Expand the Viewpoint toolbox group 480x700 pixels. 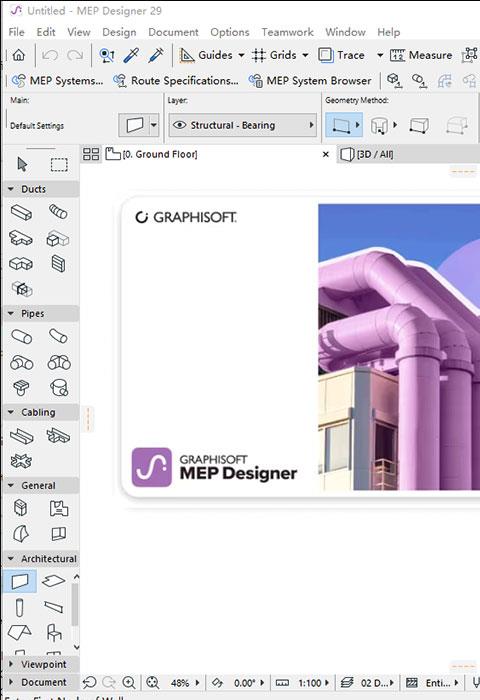(11, 664)
